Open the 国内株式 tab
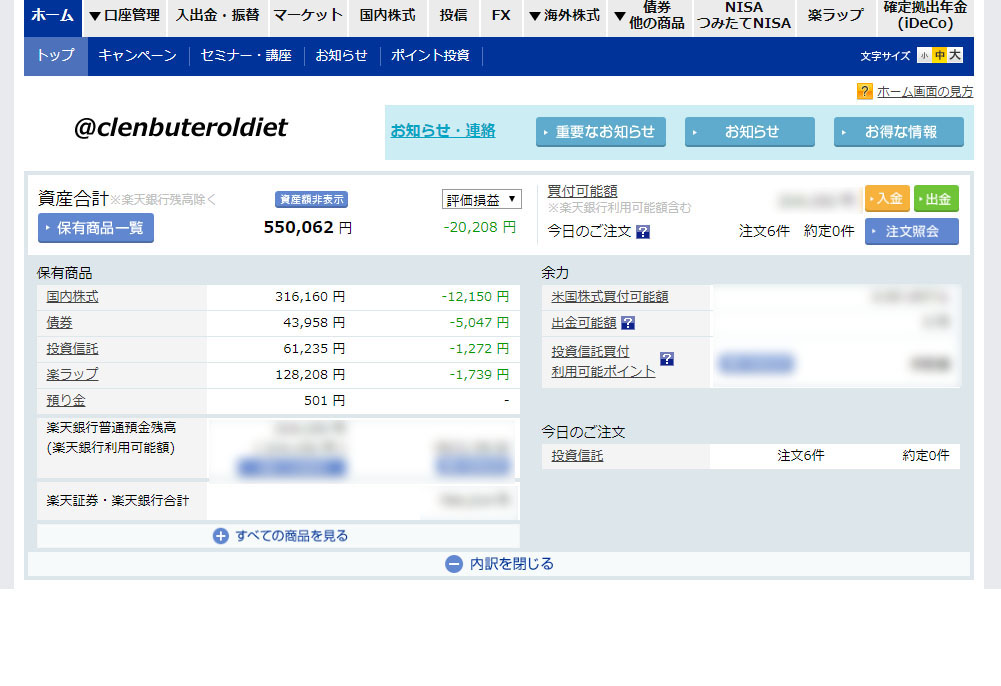This screenshot has height=686, width=1001. pyautogui.click(x=388, y=16)
